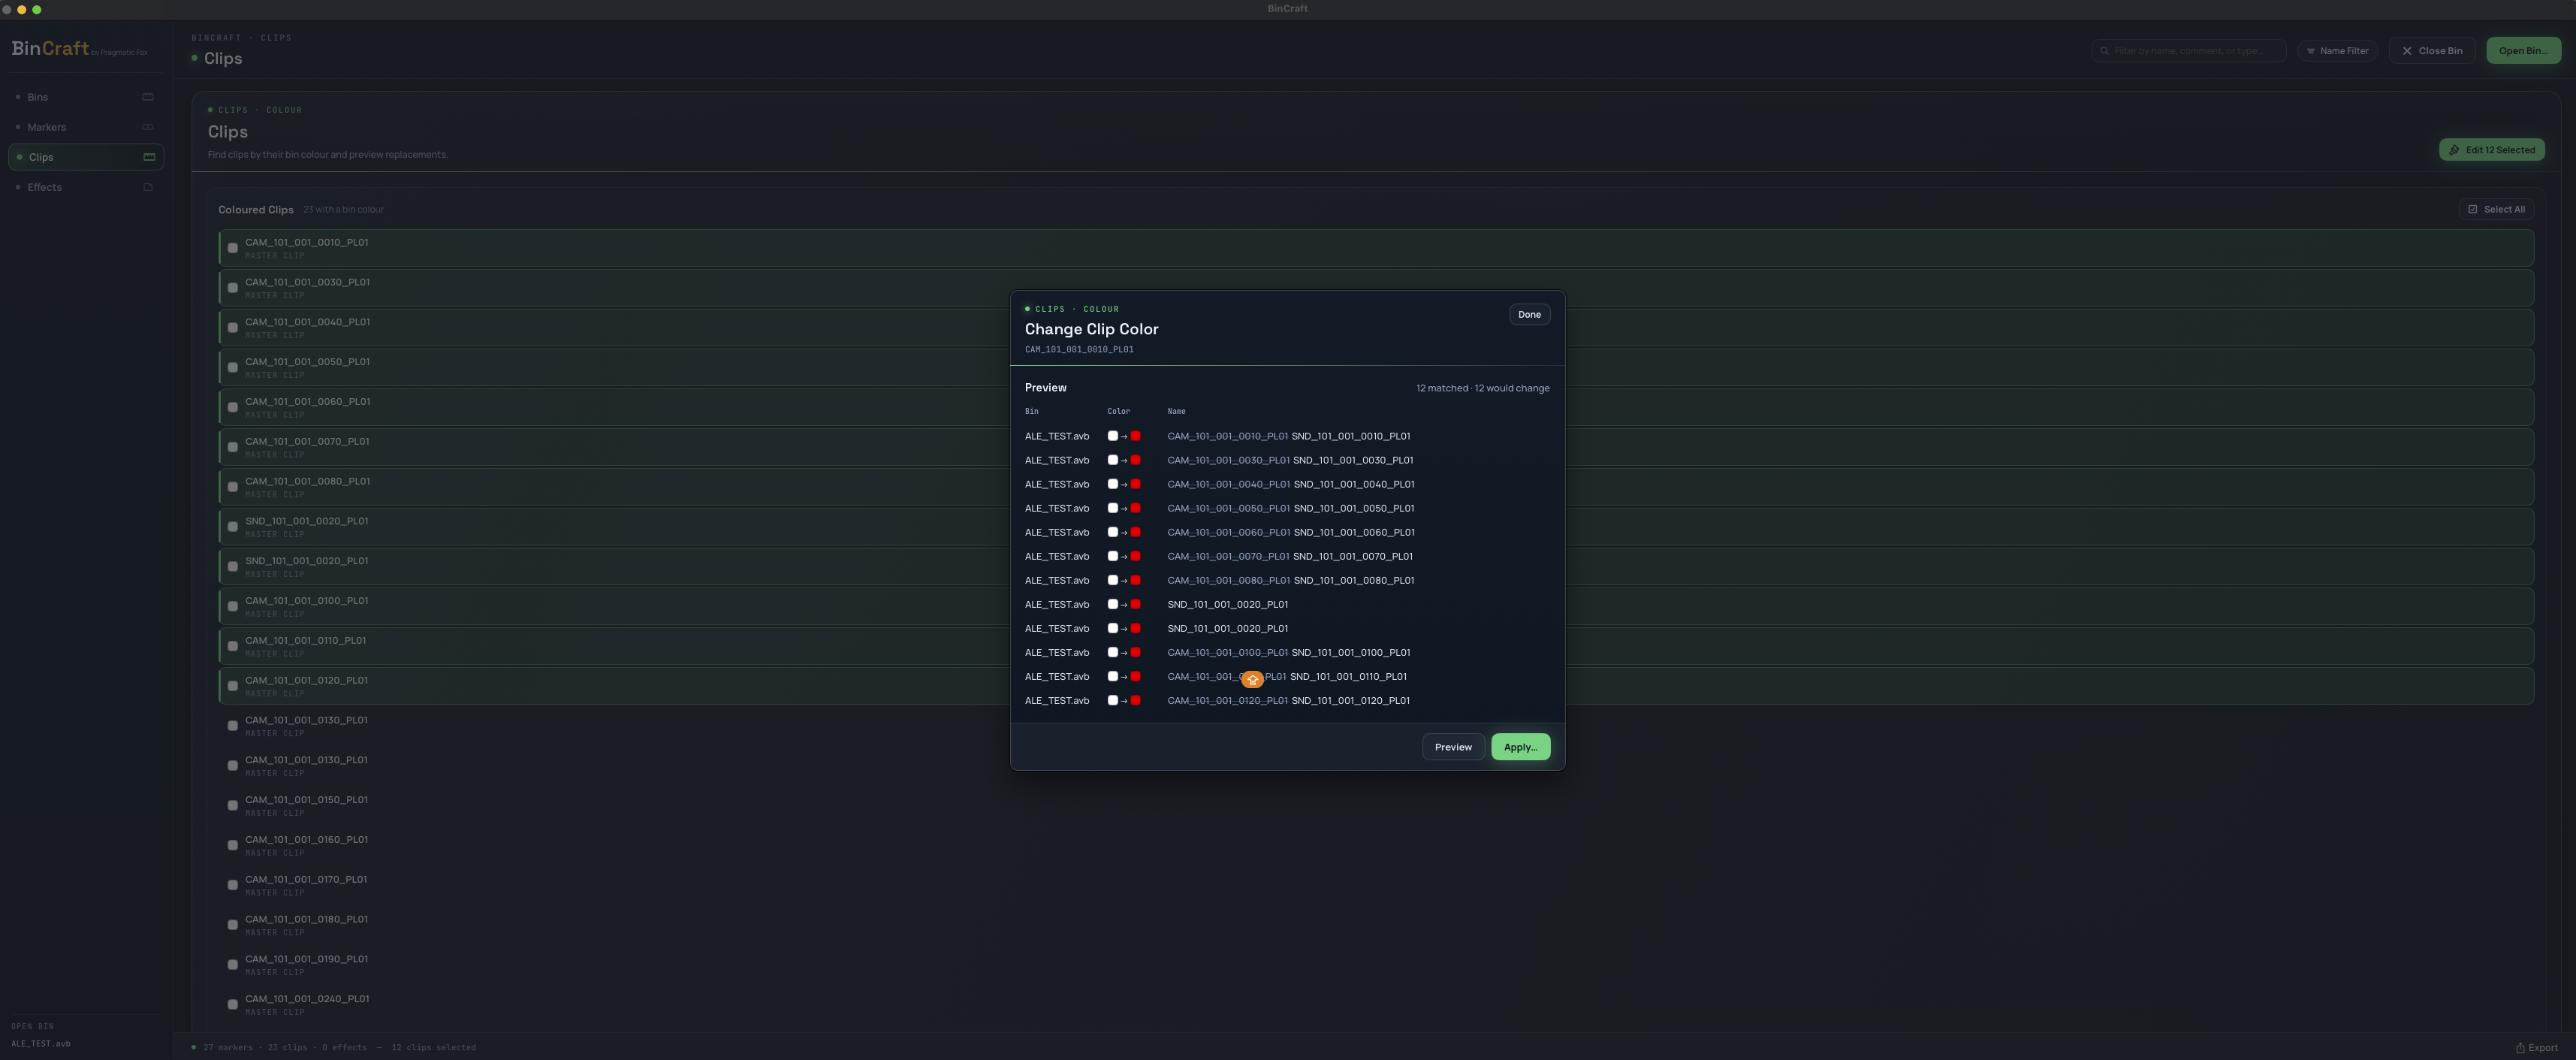
Task: Click the Export icon in status bar
Action: [x=2520, y=1048]
